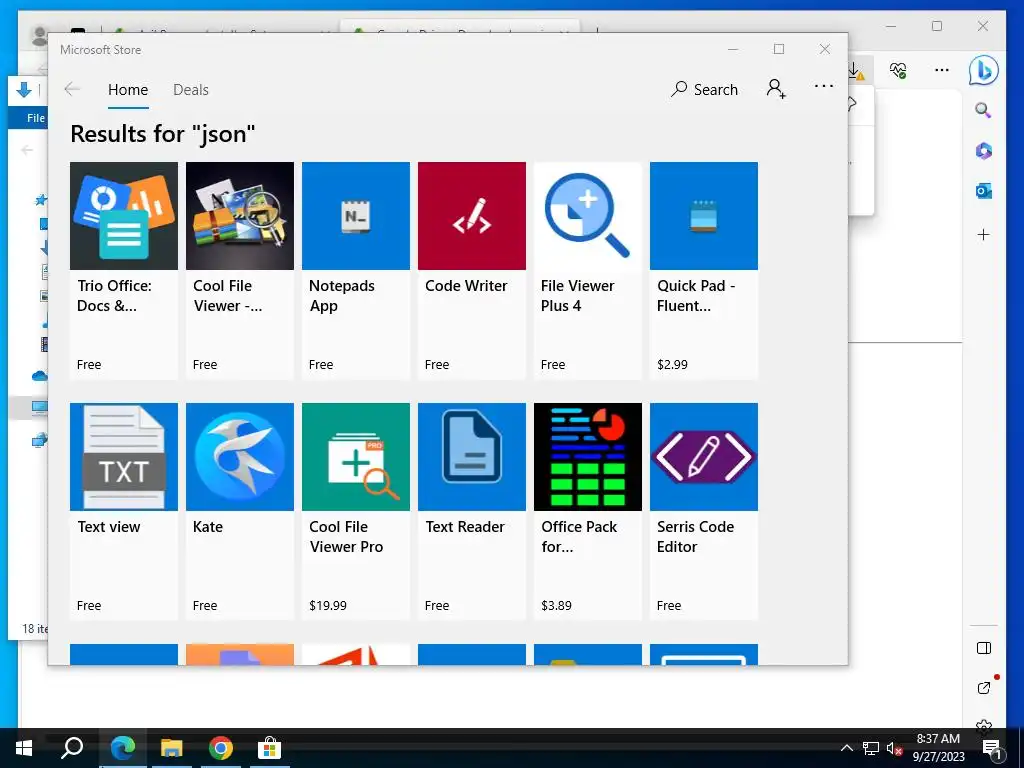This screenshot has width=1024, height=768.
Task: Open Microsoft Store taskbar icon
Action: (x=269, y=748)
